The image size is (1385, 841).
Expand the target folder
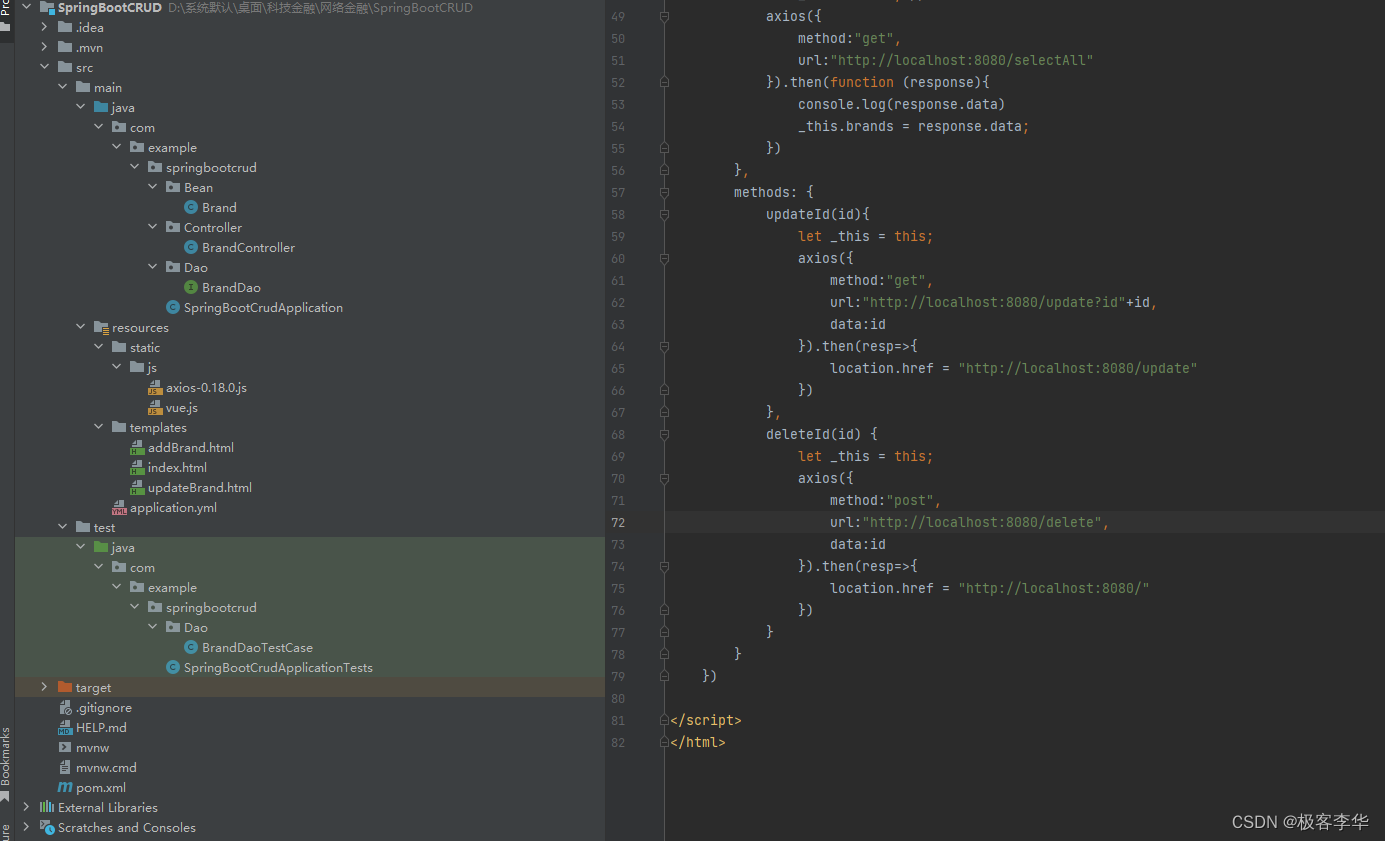pos(44,687)
